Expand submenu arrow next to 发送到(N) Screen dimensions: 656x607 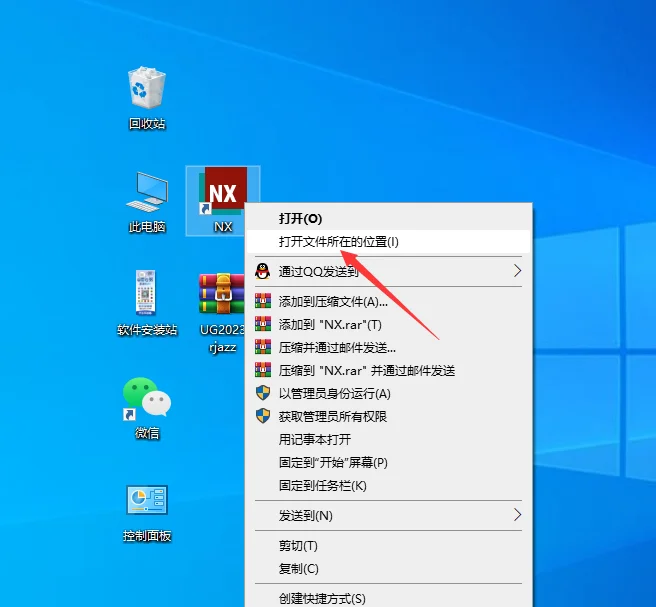517,515
